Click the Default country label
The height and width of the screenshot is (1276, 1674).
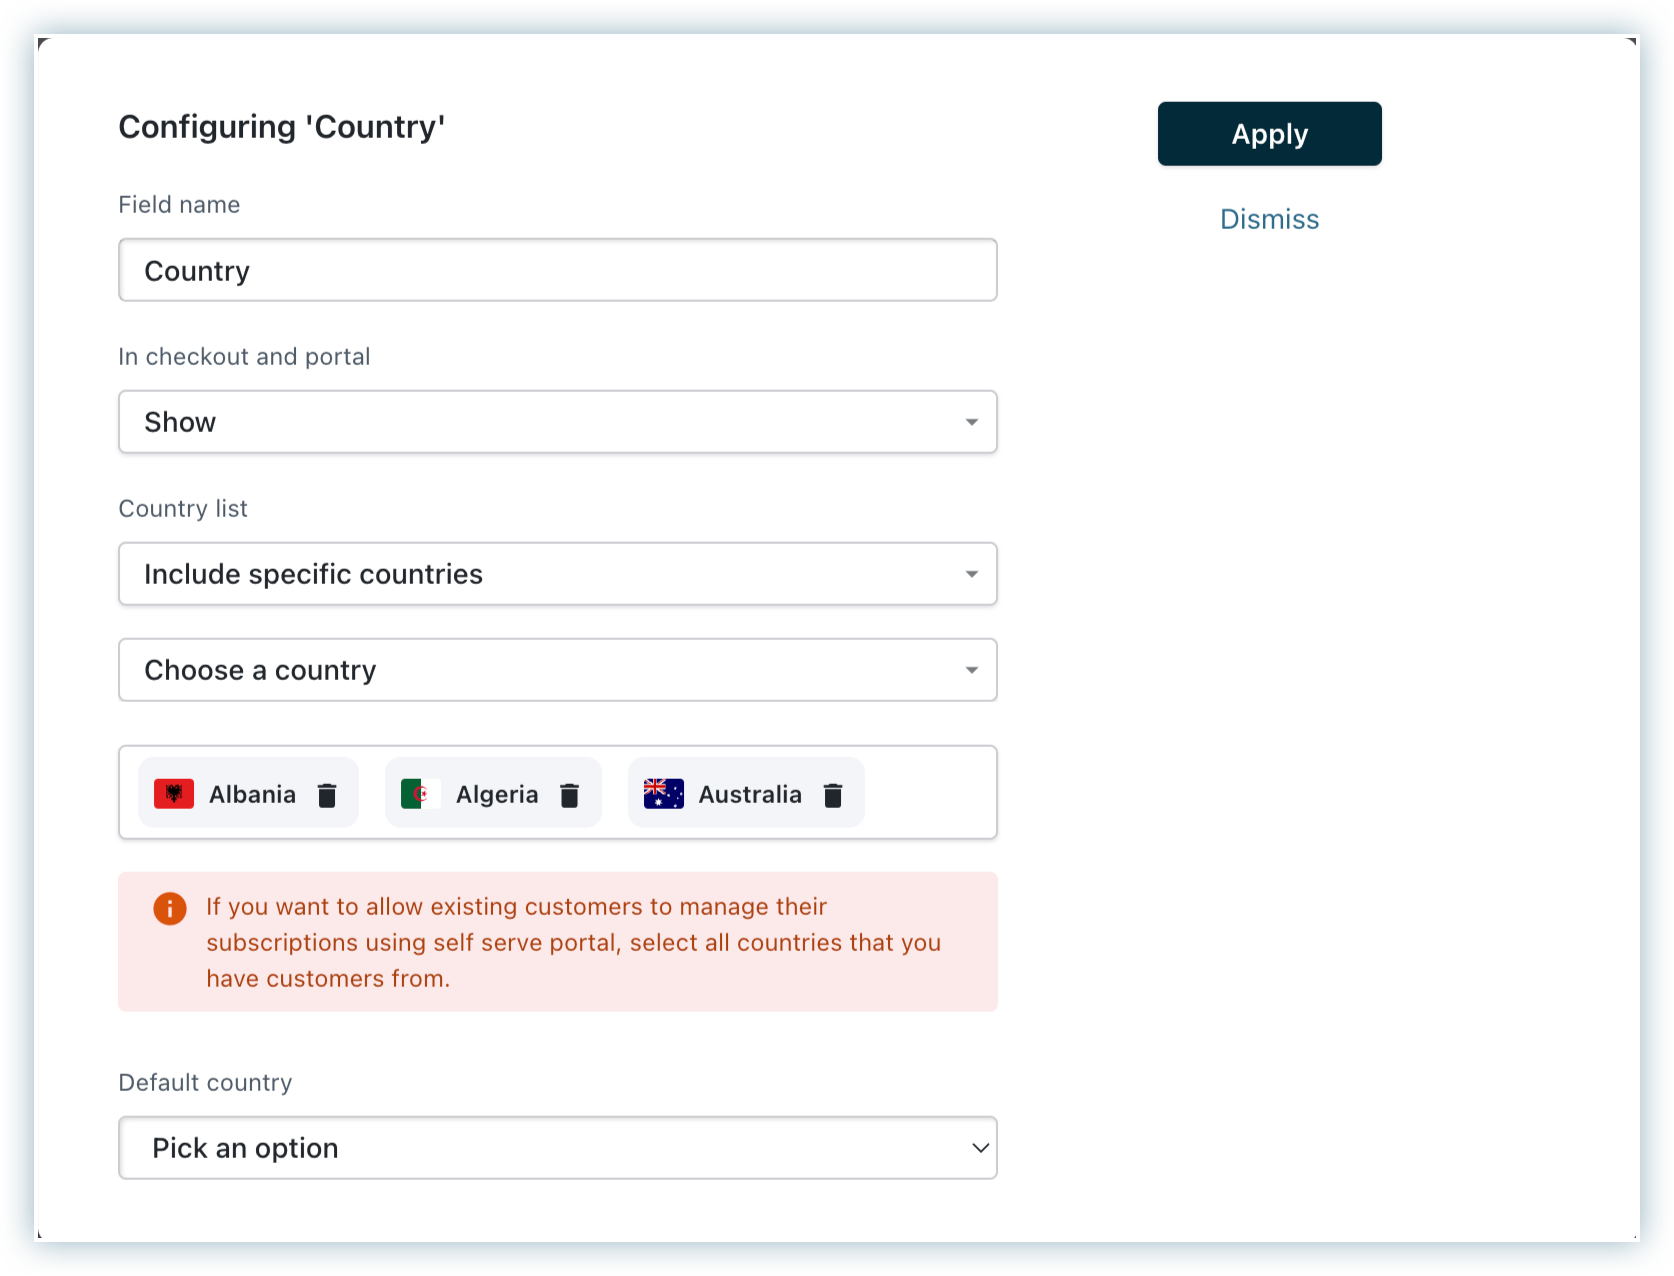(x=205, y=1083)
